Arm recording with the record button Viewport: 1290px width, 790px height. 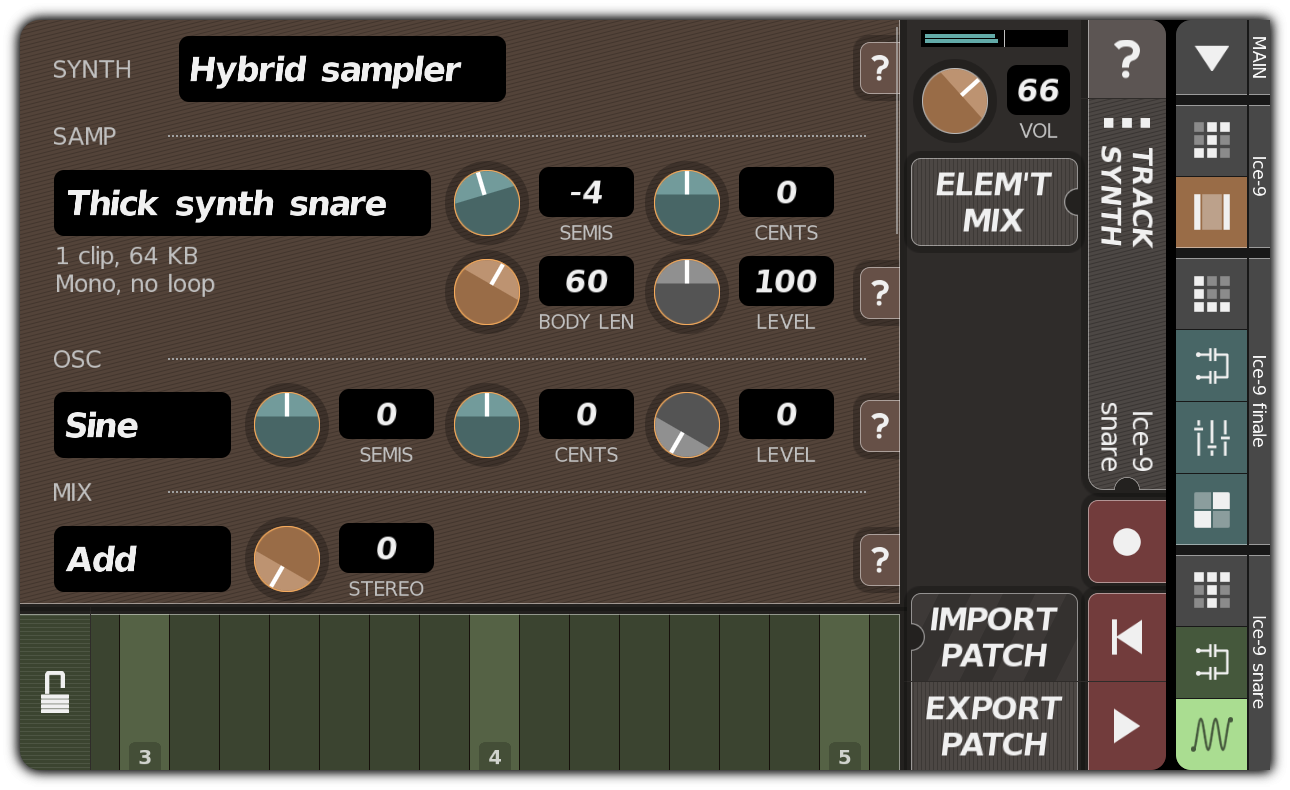(1127, 541)
